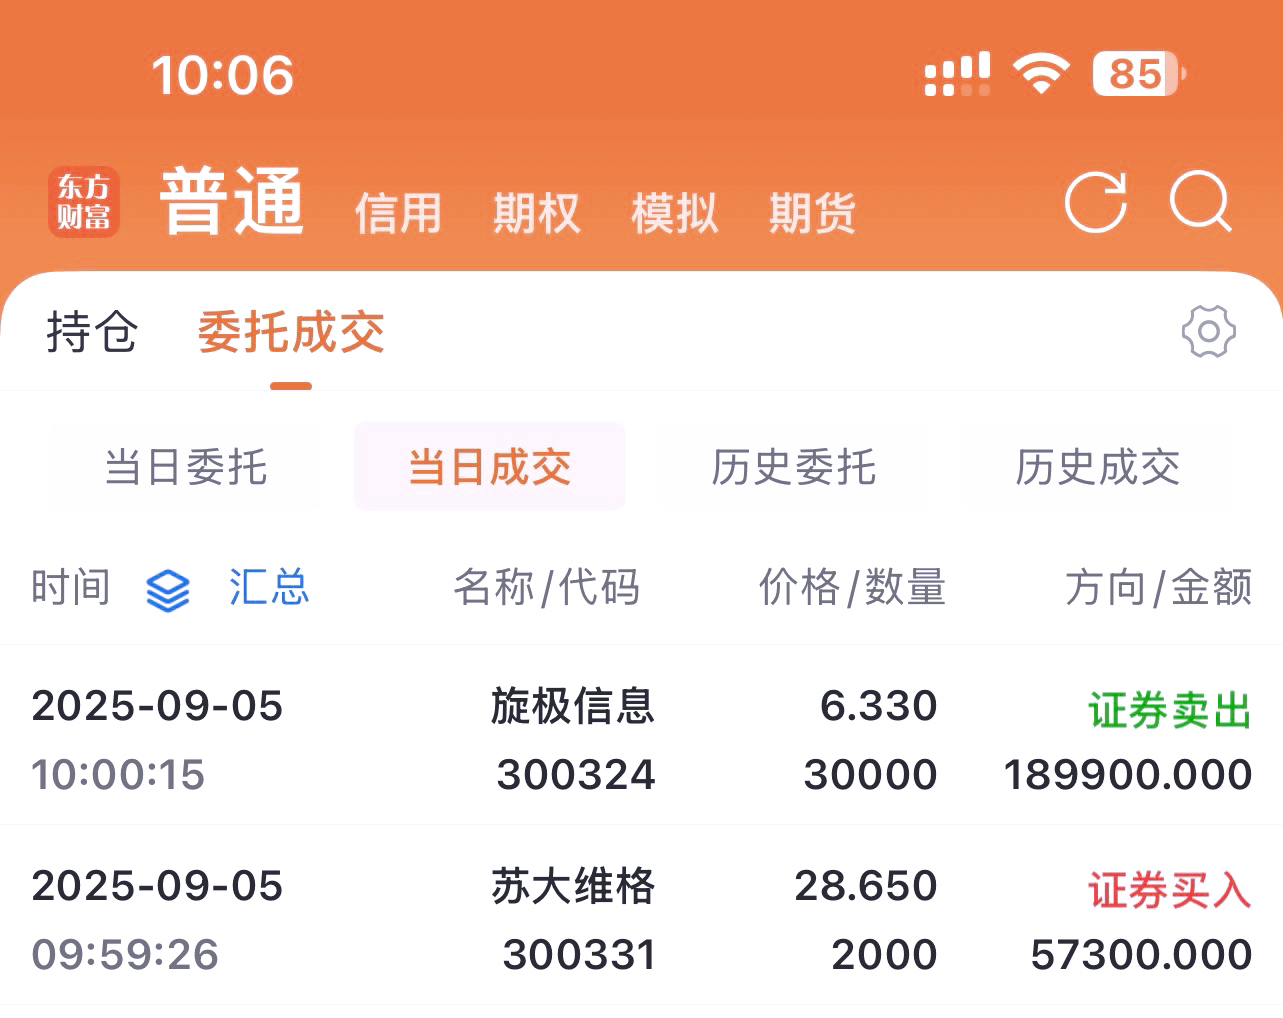Tap the green 证券卖出 label
Screen dimensions: 1283x1018
tap(1170, 711)
